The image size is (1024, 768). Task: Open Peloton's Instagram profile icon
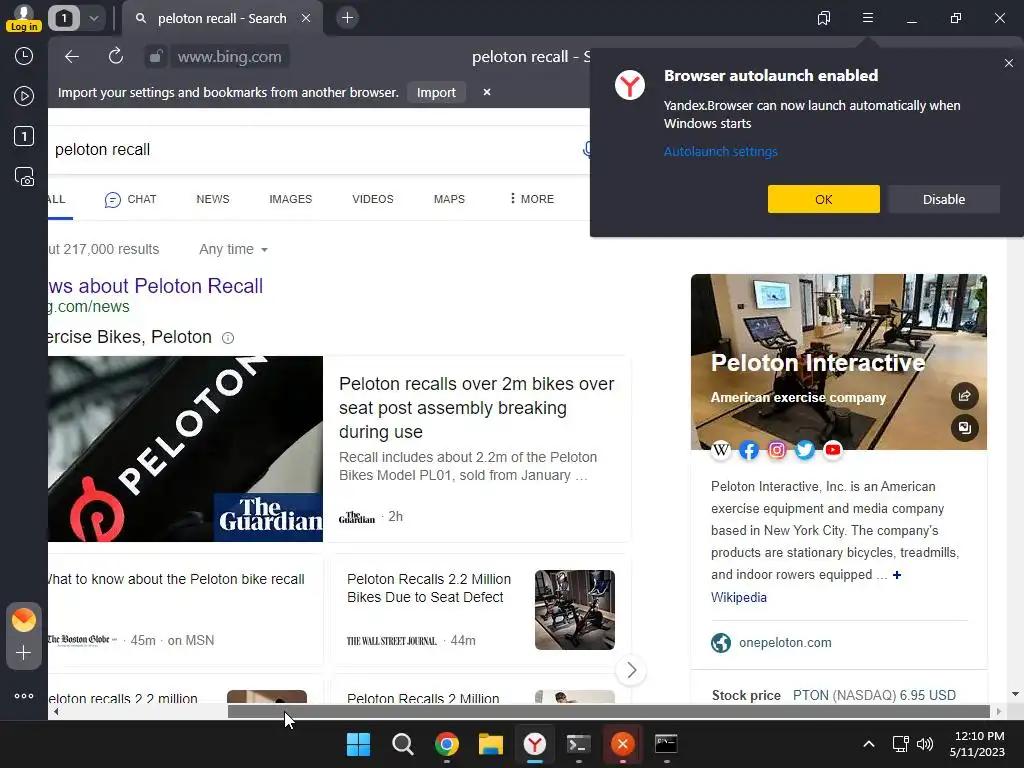pyautogui.click(x=777, y=450)
